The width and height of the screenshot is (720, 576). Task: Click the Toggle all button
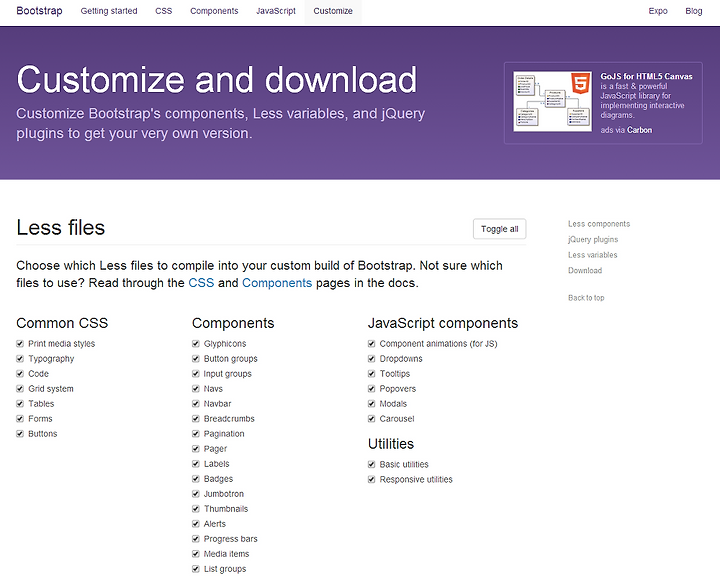(x=500, y=229)
